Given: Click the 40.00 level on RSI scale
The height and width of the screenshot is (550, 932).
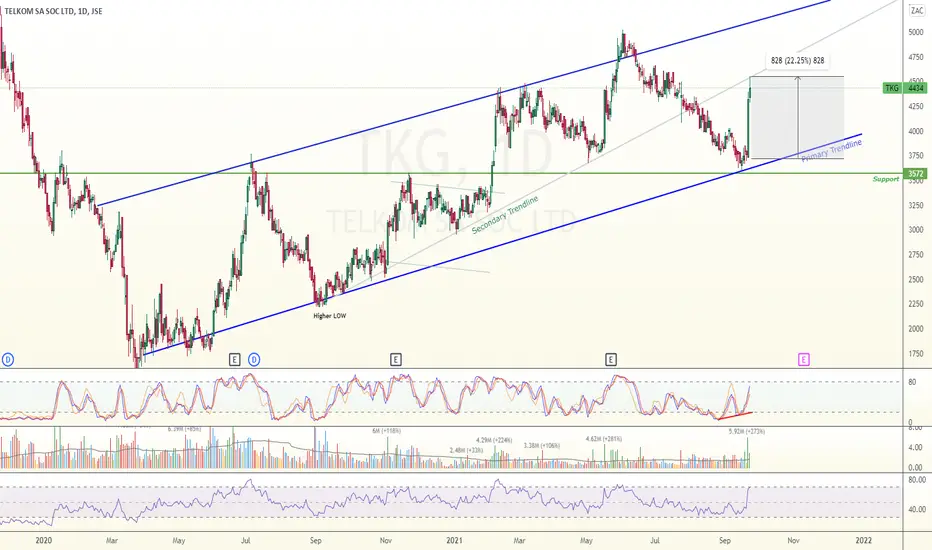Looking at the screenshot, I should [x=917, y=510].
